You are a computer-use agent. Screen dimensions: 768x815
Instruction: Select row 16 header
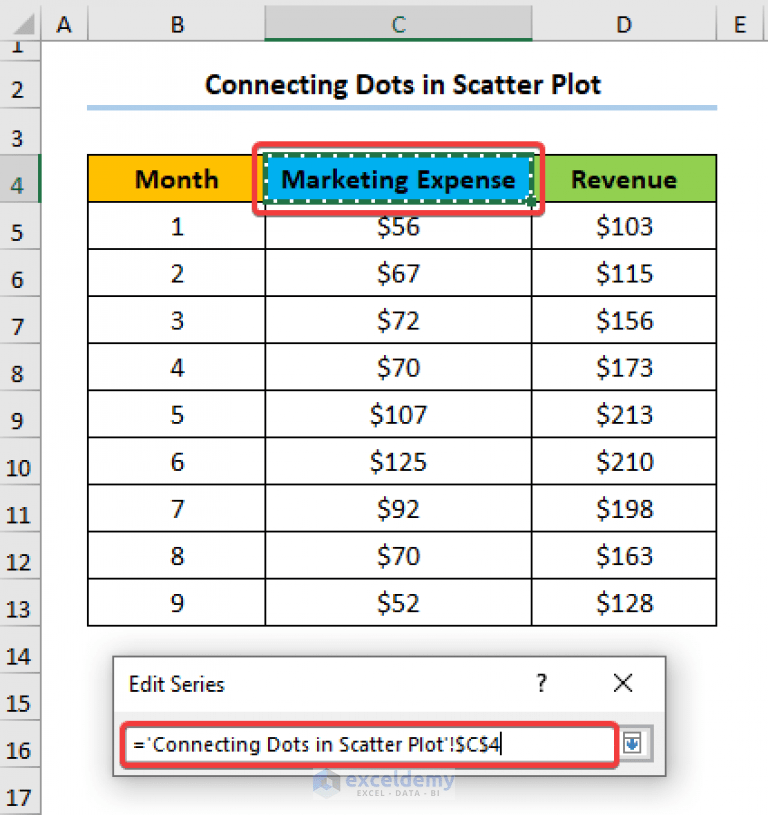[x=20, y=744]
